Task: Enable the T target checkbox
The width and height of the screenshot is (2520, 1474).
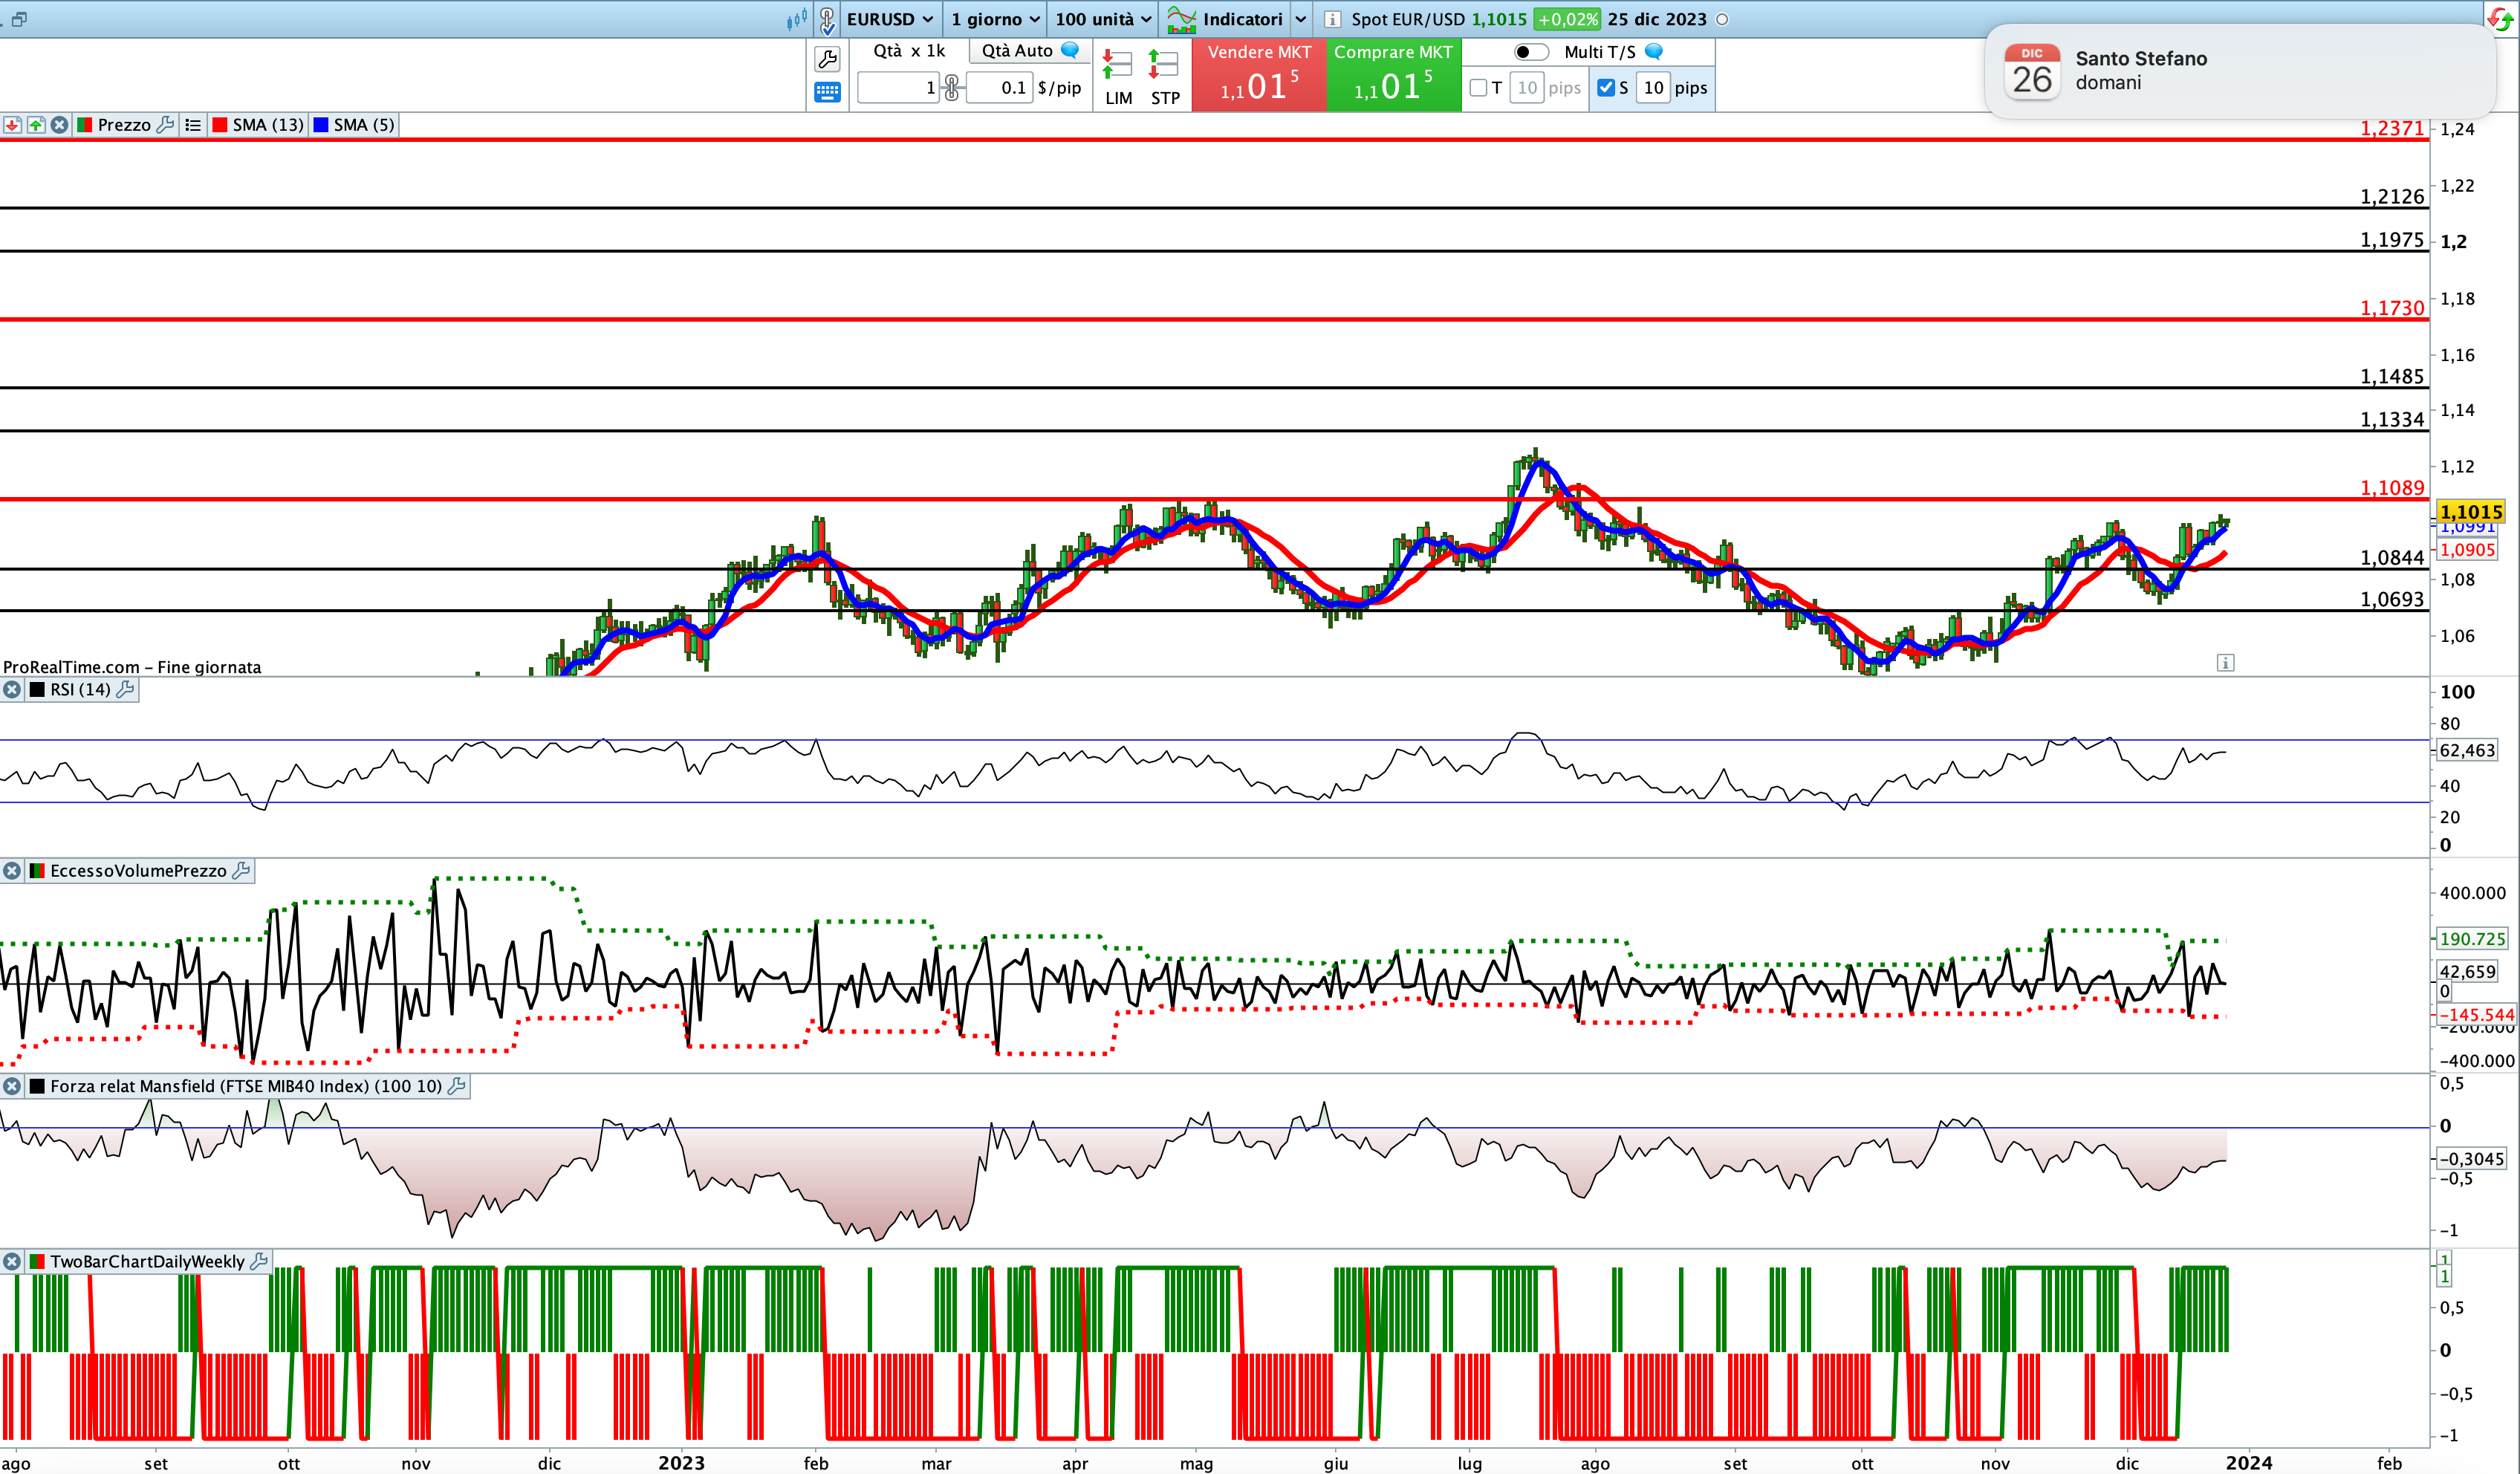Action: (x=1478, y=88)
